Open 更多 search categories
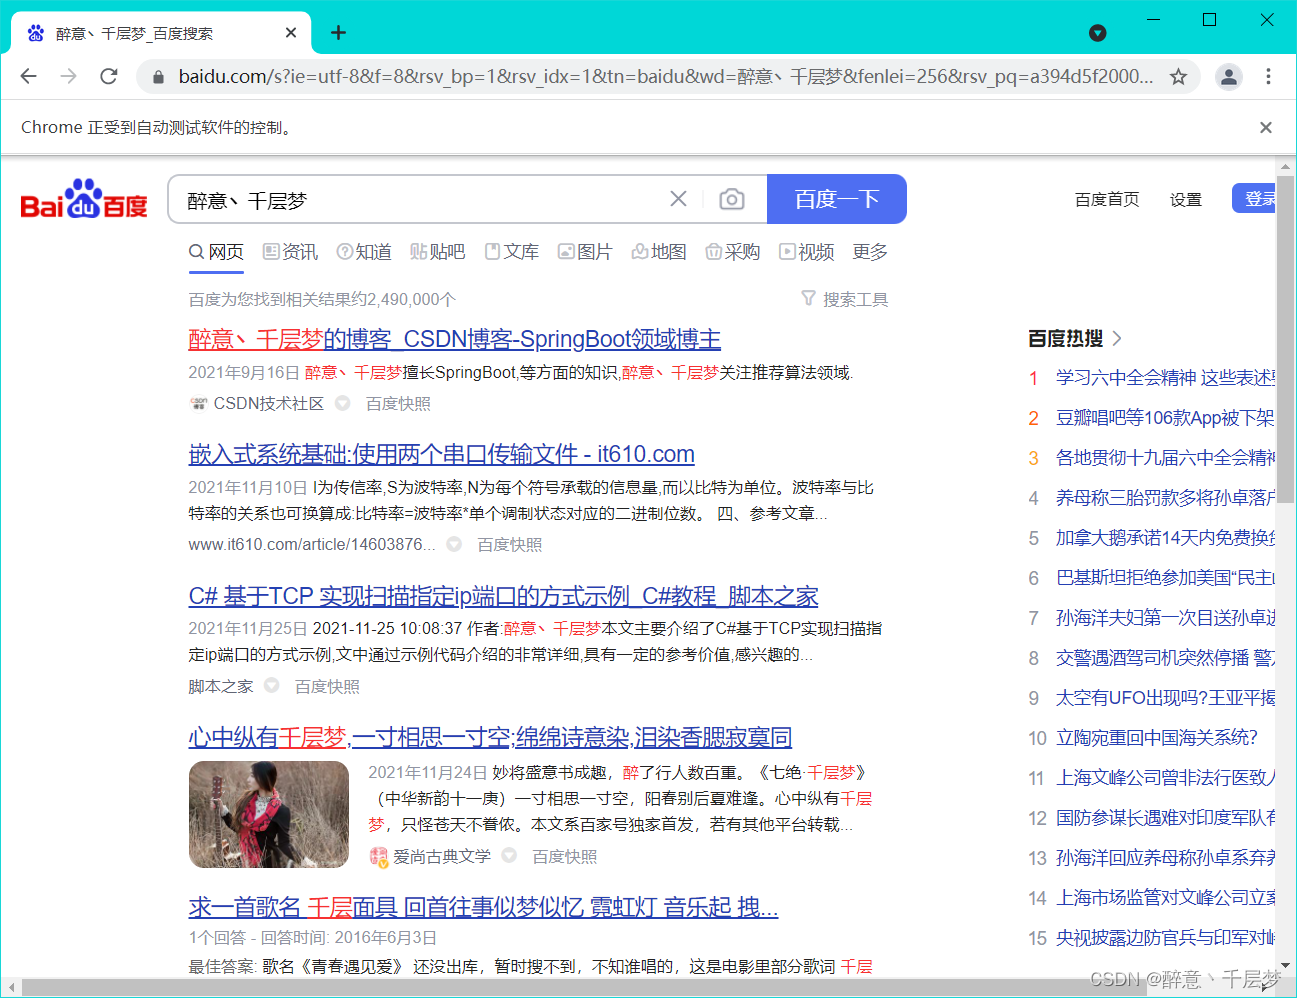Viewport: 1297px width, 998px height. [x=870, y=252]
